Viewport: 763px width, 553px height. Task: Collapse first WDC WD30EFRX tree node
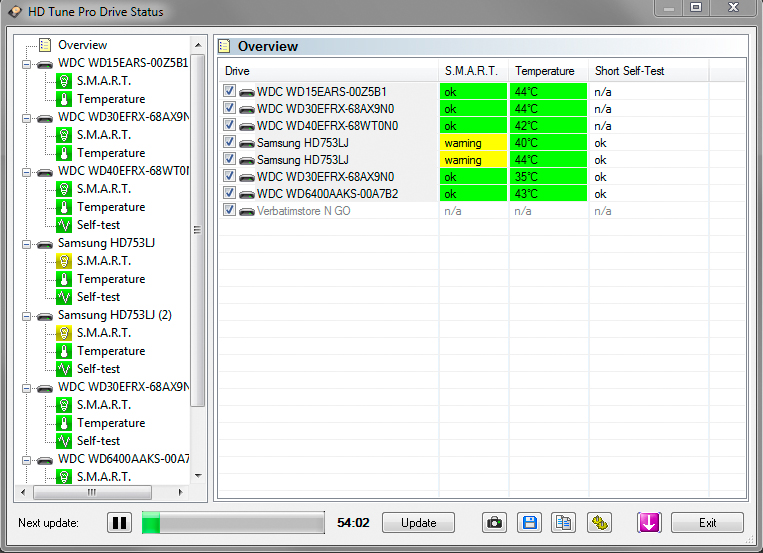[26, 118]
